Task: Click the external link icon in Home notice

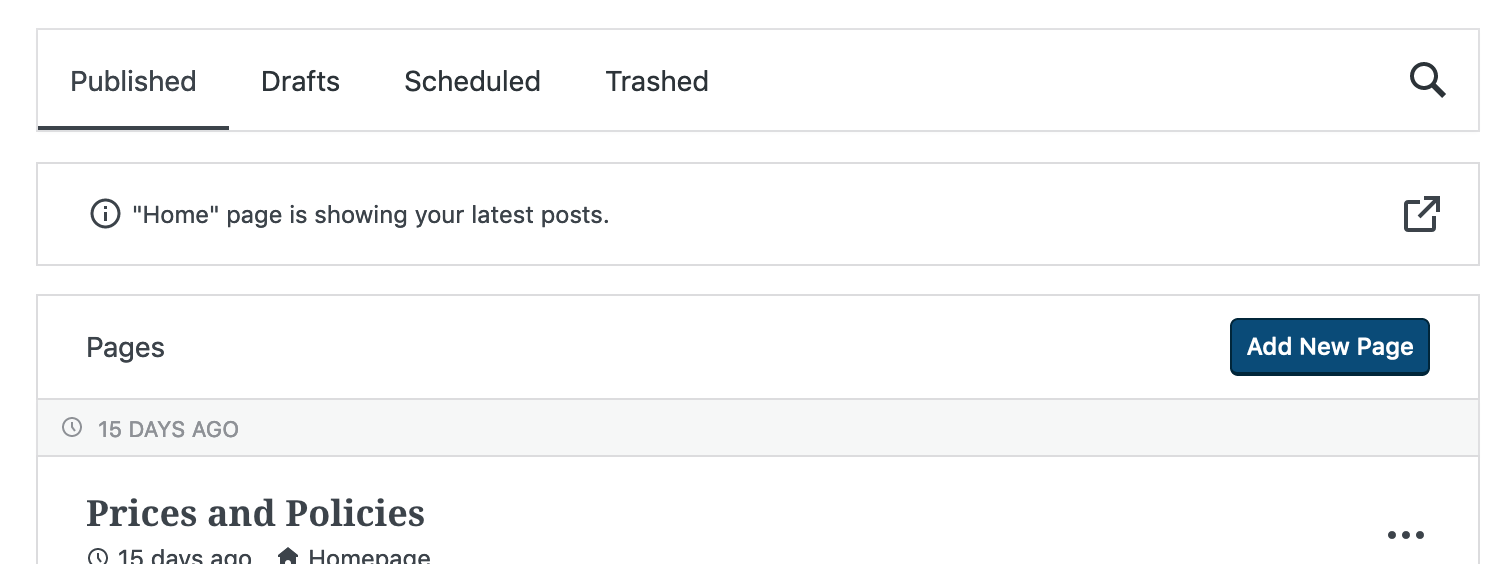Action: tap(1421, 214)
